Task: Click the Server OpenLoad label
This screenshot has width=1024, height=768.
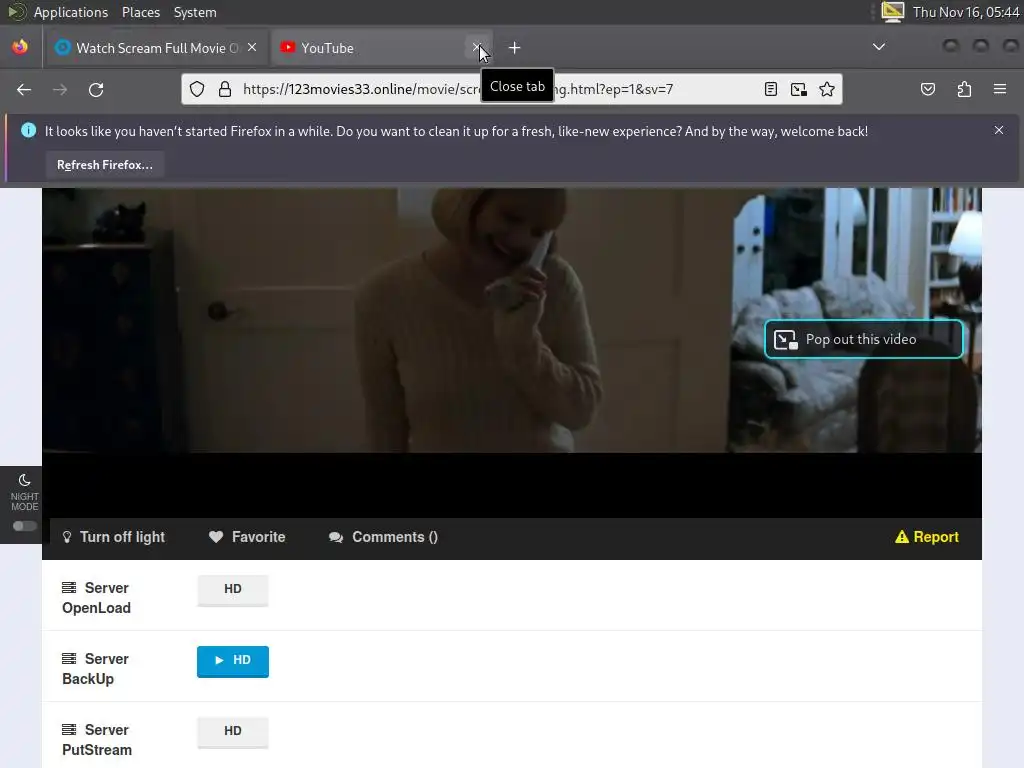Action: (96, 598)
